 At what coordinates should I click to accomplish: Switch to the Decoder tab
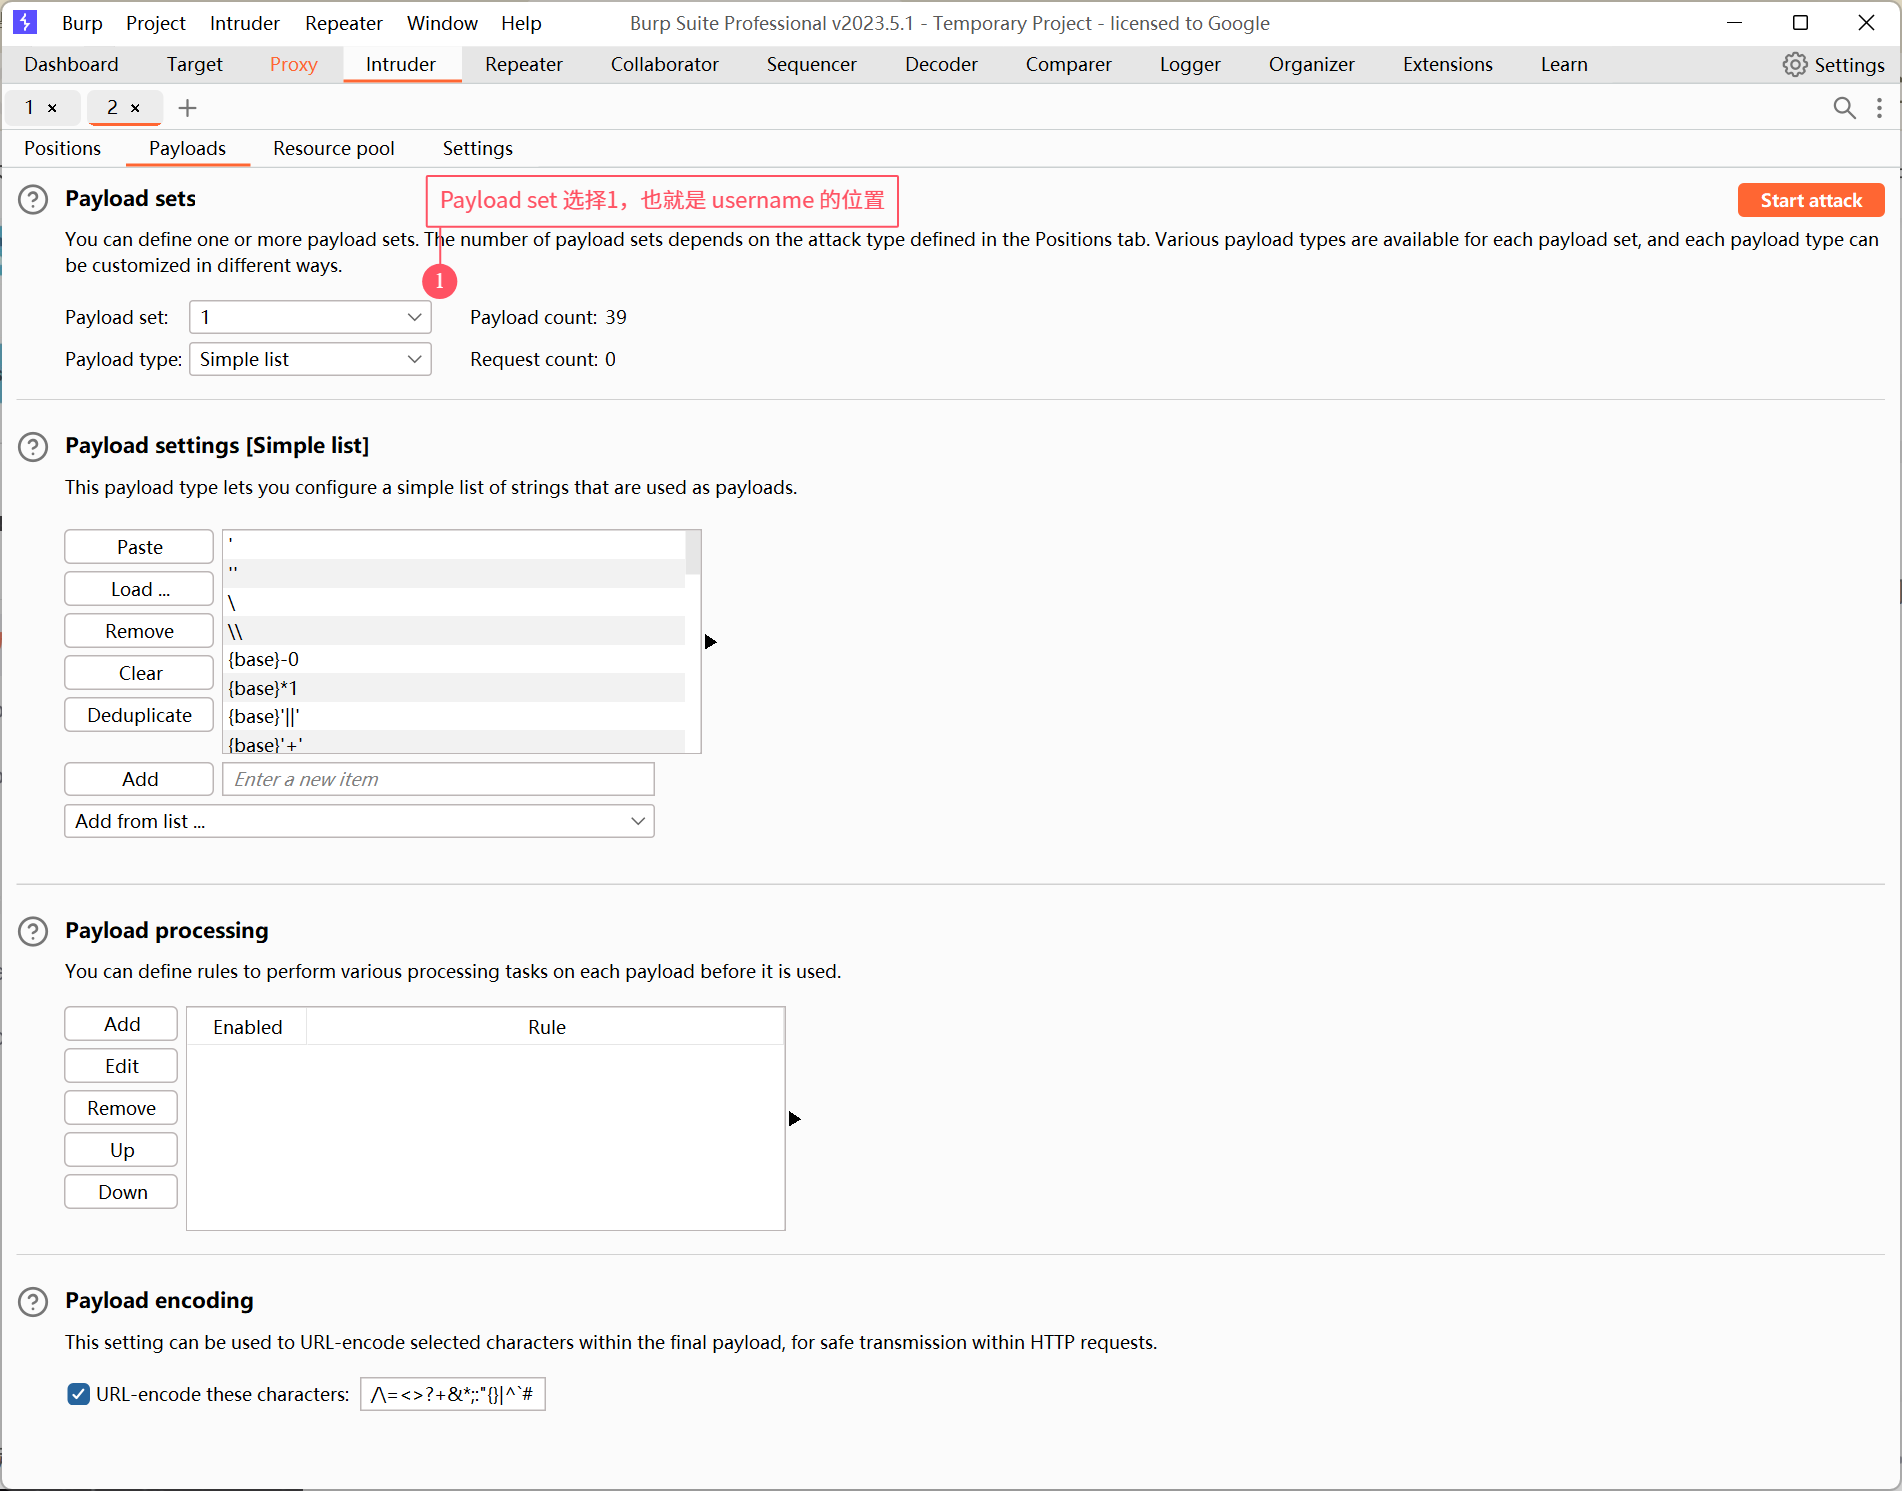pyautogui.click(x=941, y=65)
